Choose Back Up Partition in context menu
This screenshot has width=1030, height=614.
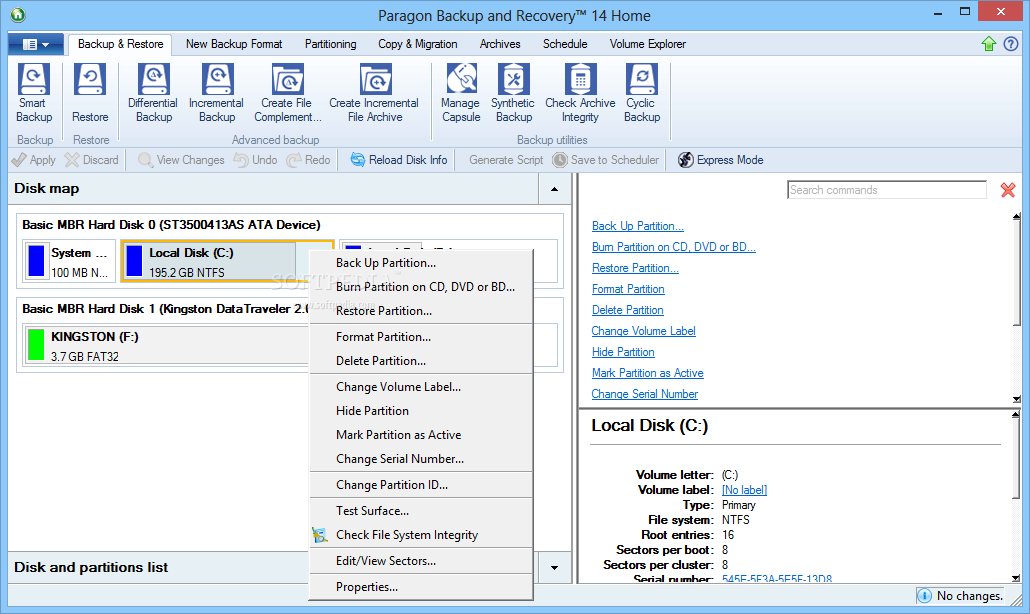[421, 263]
